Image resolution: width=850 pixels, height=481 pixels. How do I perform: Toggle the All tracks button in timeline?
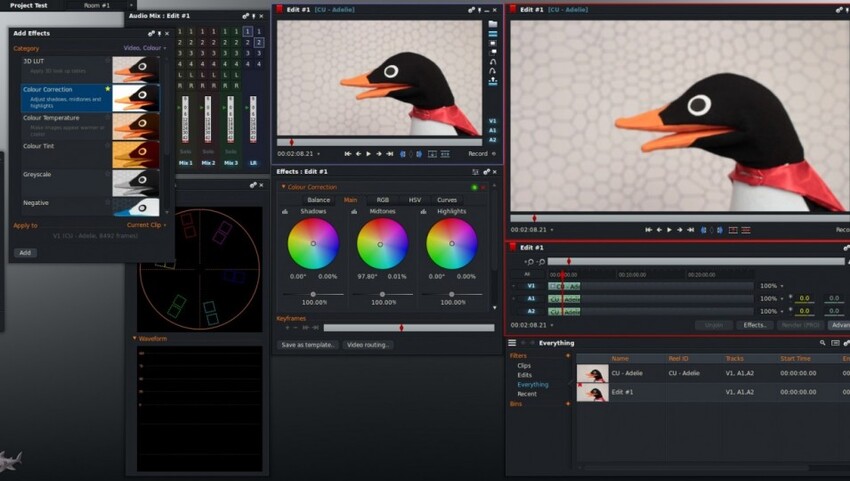(527, 274)
